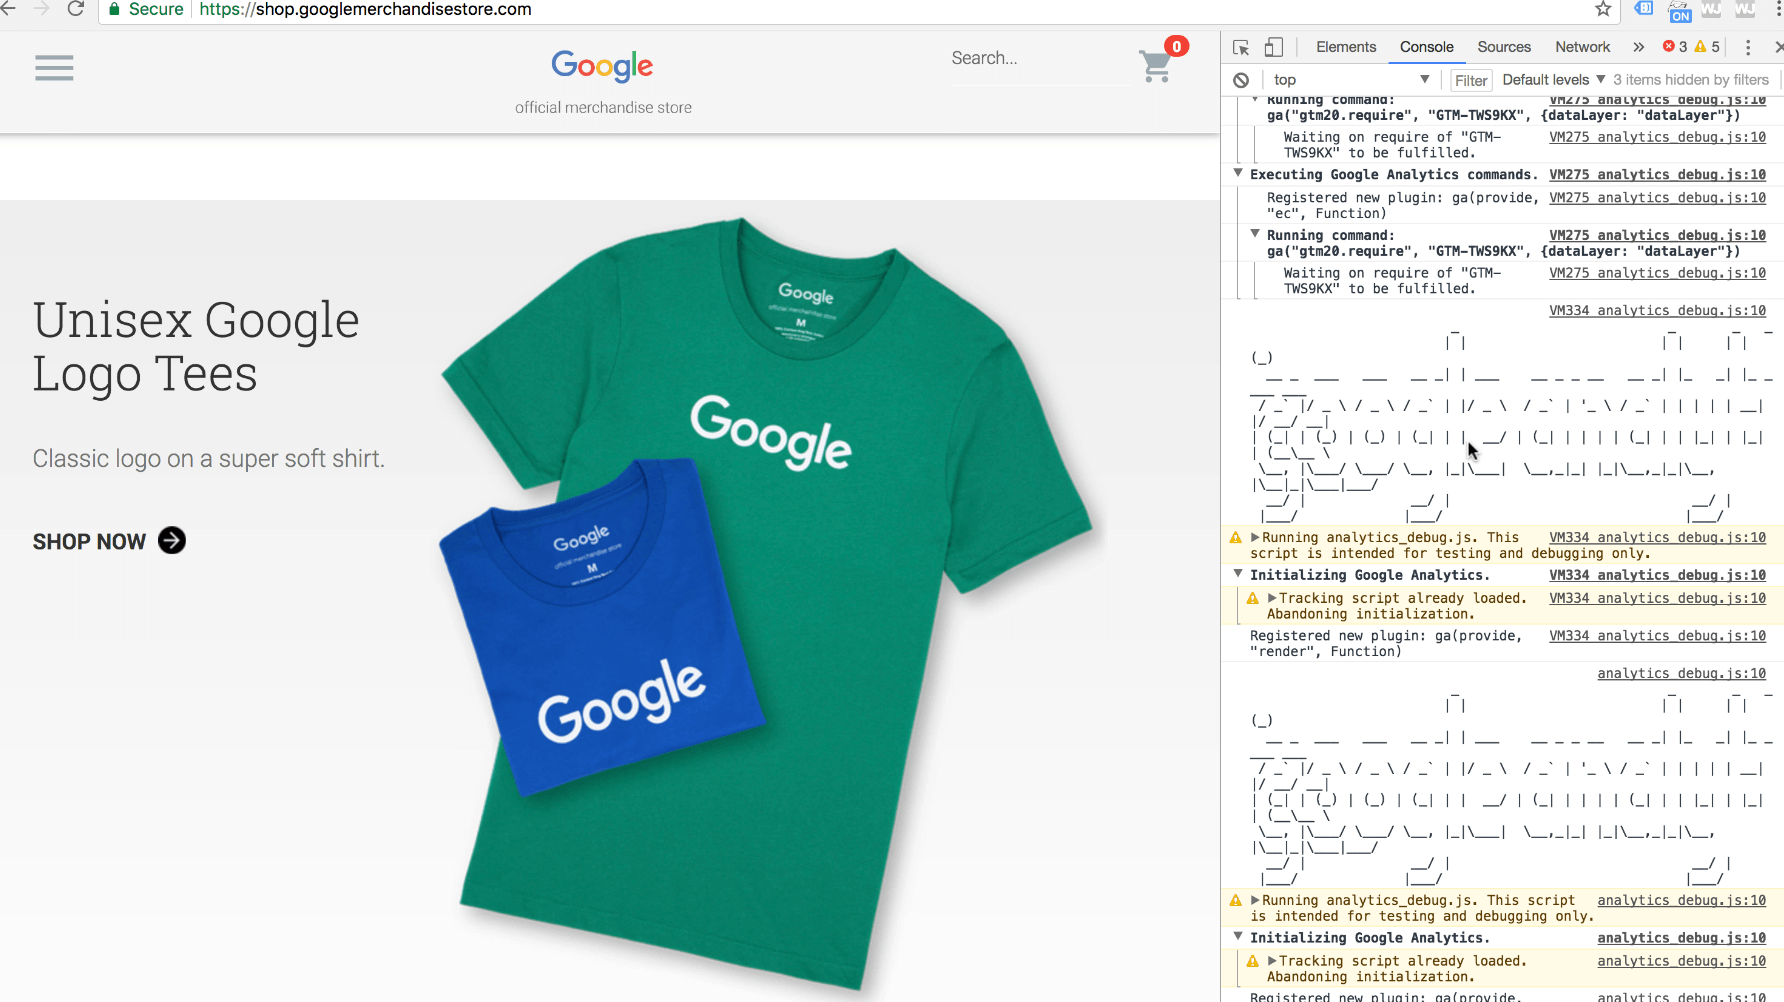Click the green Secure lock icon

114,9
